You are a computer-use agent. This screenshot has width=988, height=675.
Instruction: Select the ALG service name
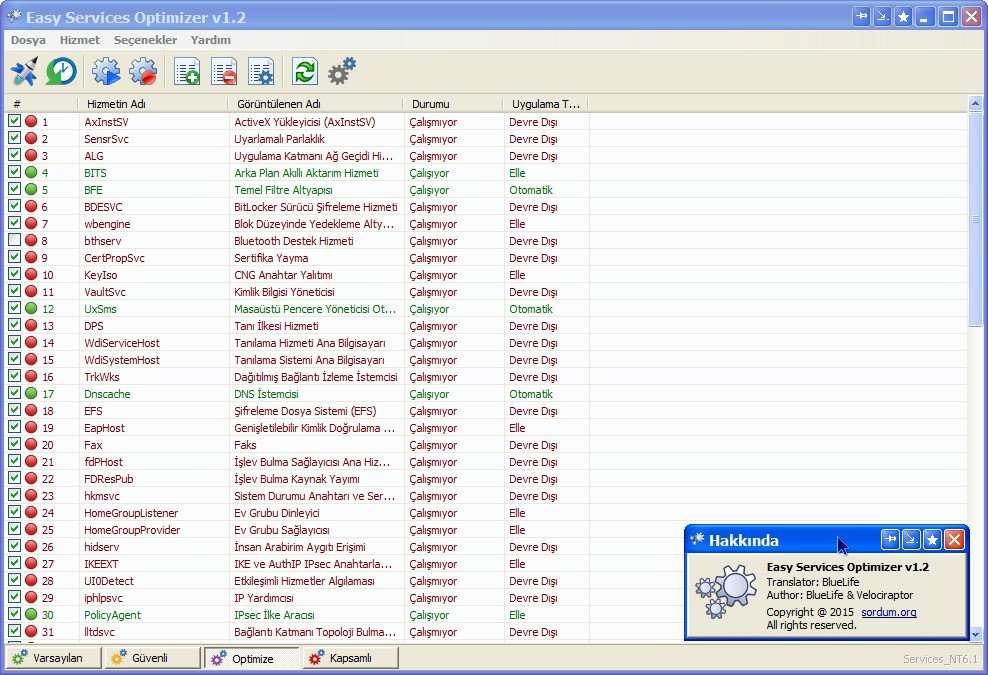pyautogui.click(x=94, y=156)
